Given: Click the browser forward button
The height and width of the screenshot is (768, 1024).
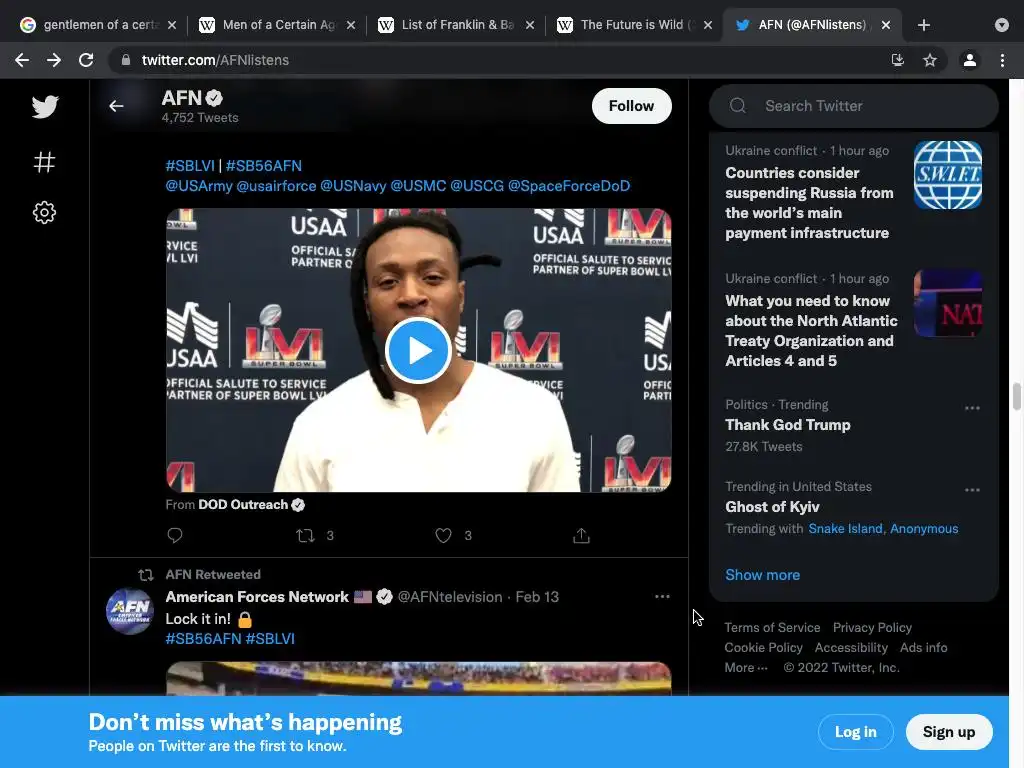Looking at the screenshot, I should pos(54,60).
